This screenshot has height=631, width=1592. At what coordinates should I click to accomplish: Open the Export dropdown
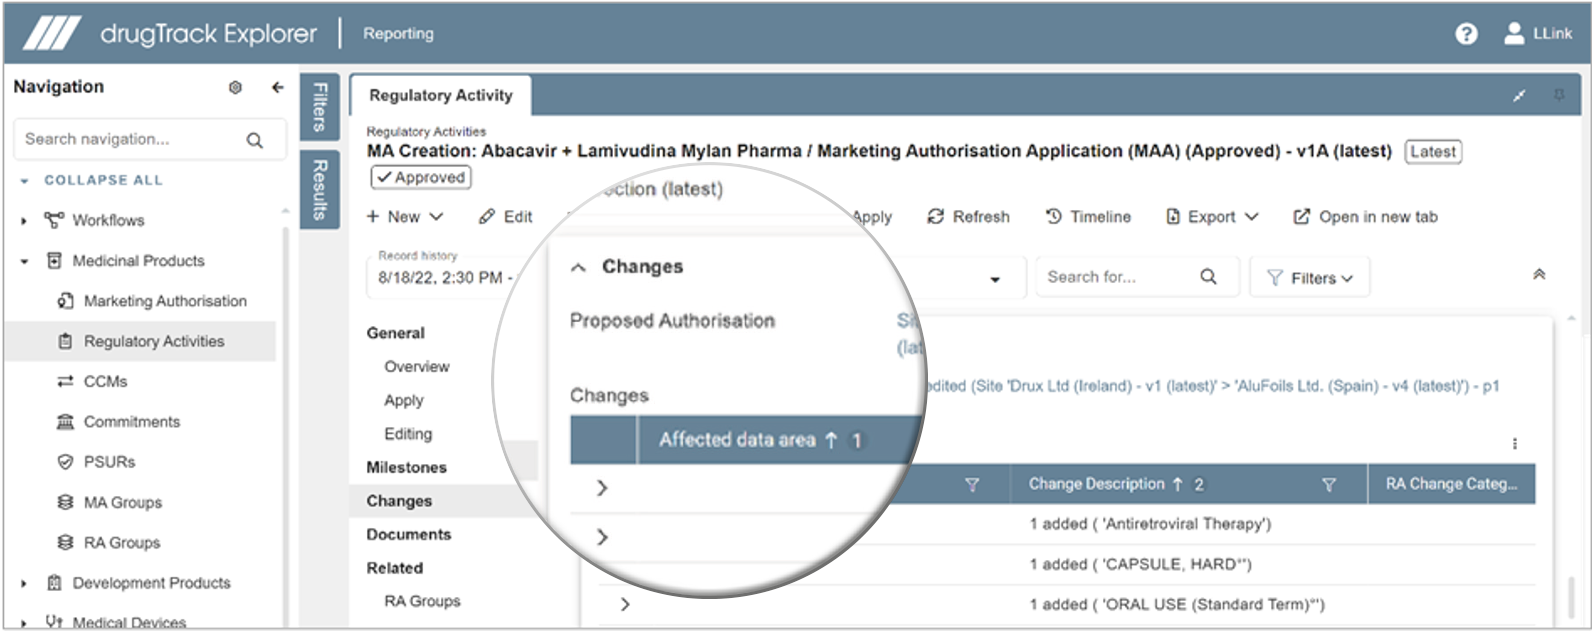click(x=1212, y=217)
